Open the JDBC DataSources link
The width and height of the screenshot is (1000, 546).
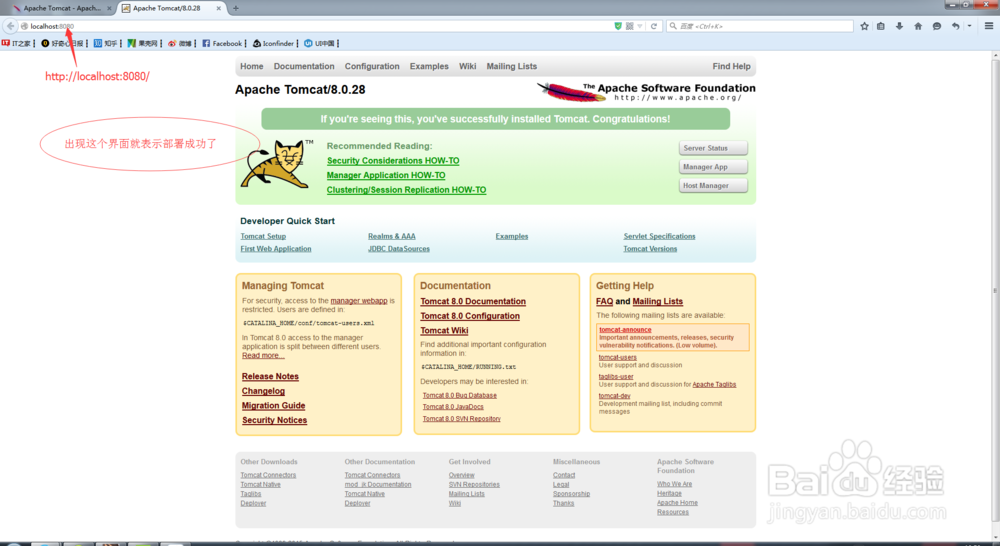click(399, 249)
